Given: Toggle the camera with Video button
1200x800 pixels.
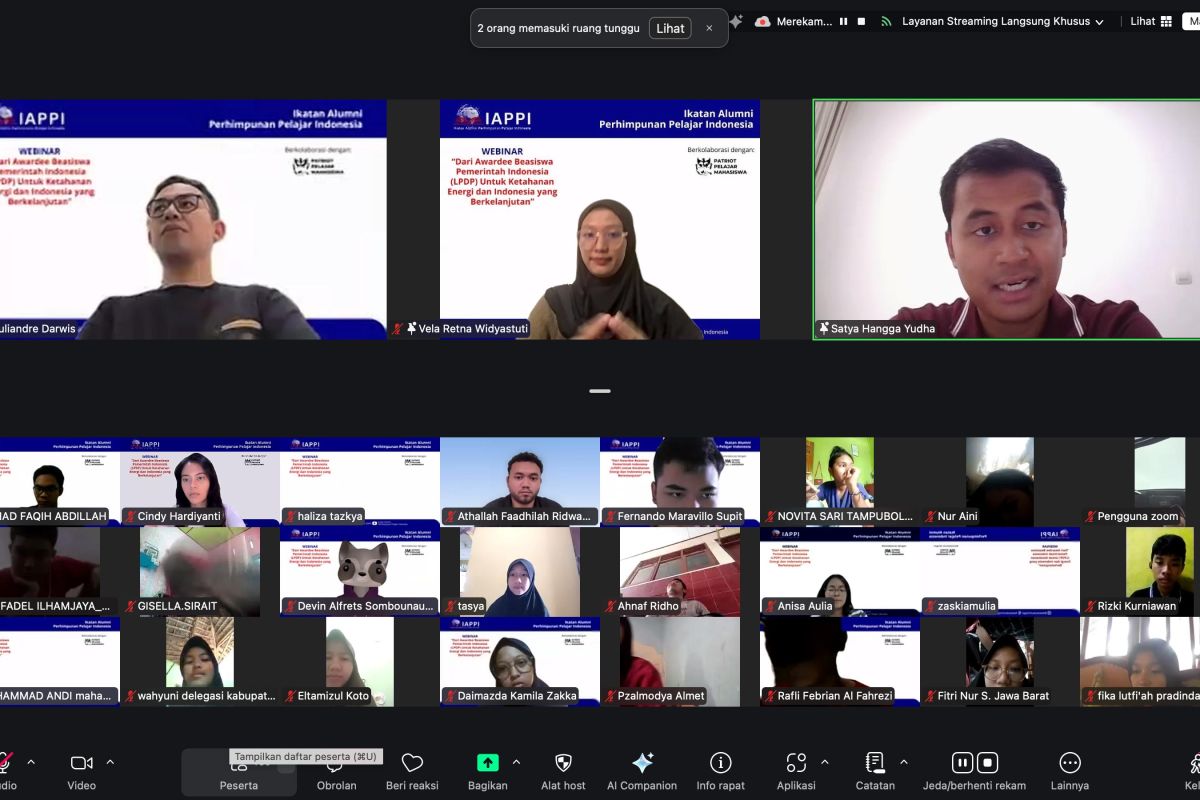Looking at the screenshot, I should (82, 763).
